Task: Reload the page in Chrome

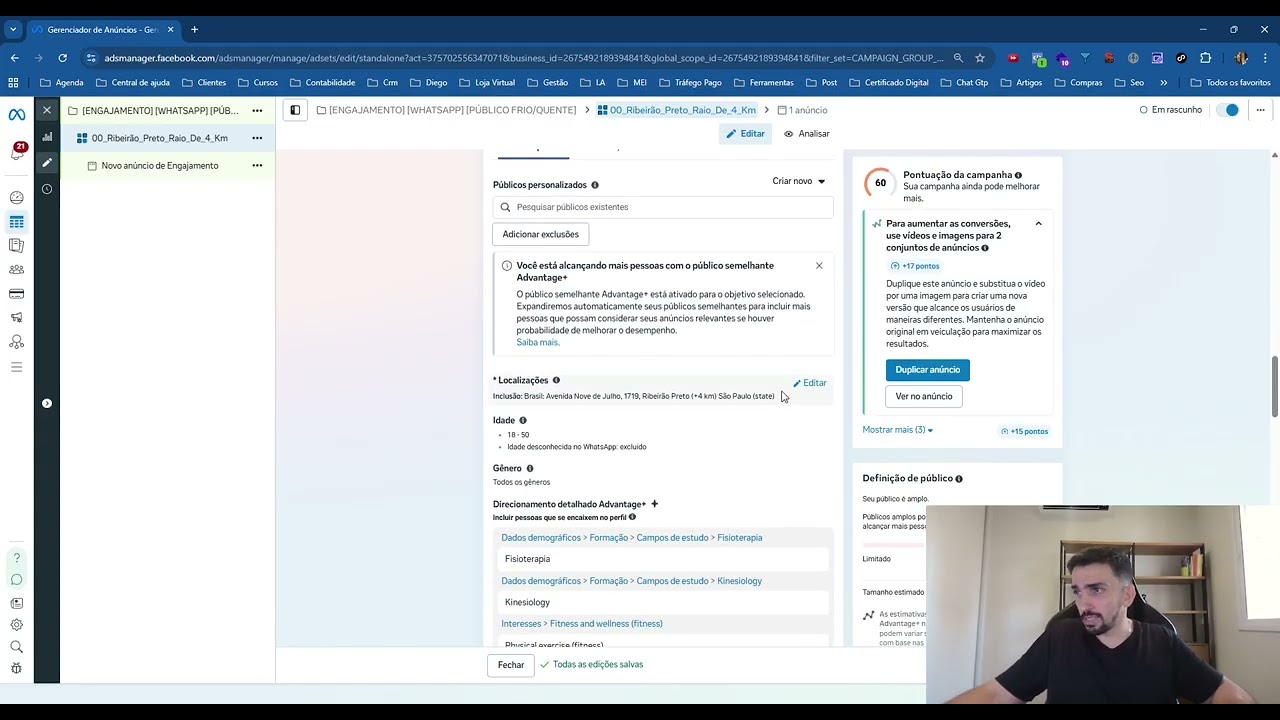Action: pyautogui.click(x=62, y=58)
